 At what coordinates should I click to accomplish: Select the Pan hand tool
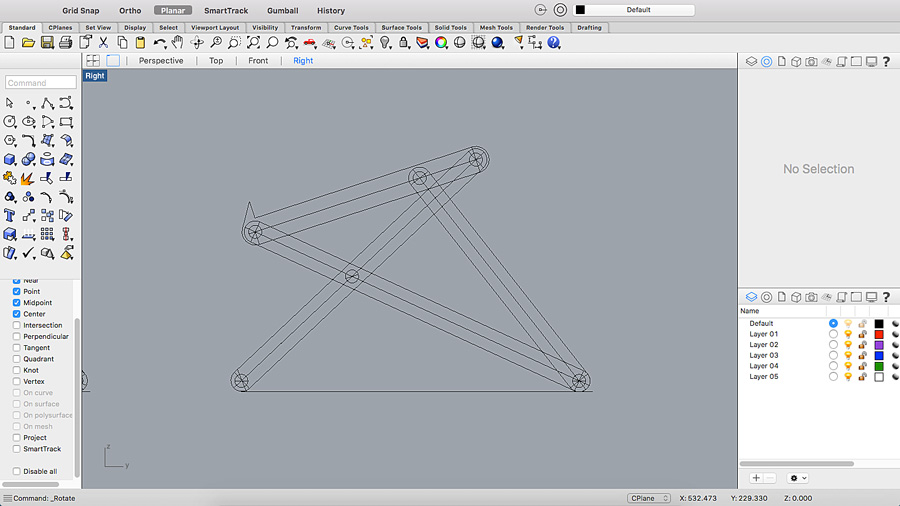(178, 42)
